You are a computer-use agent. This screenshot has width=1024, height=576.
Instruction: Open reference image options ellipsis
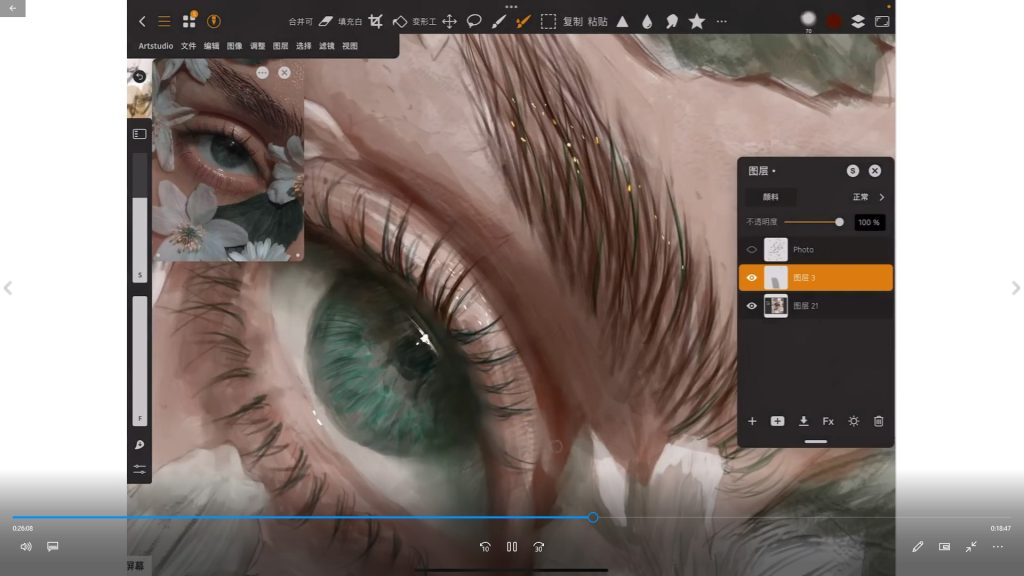pos(262,73)
